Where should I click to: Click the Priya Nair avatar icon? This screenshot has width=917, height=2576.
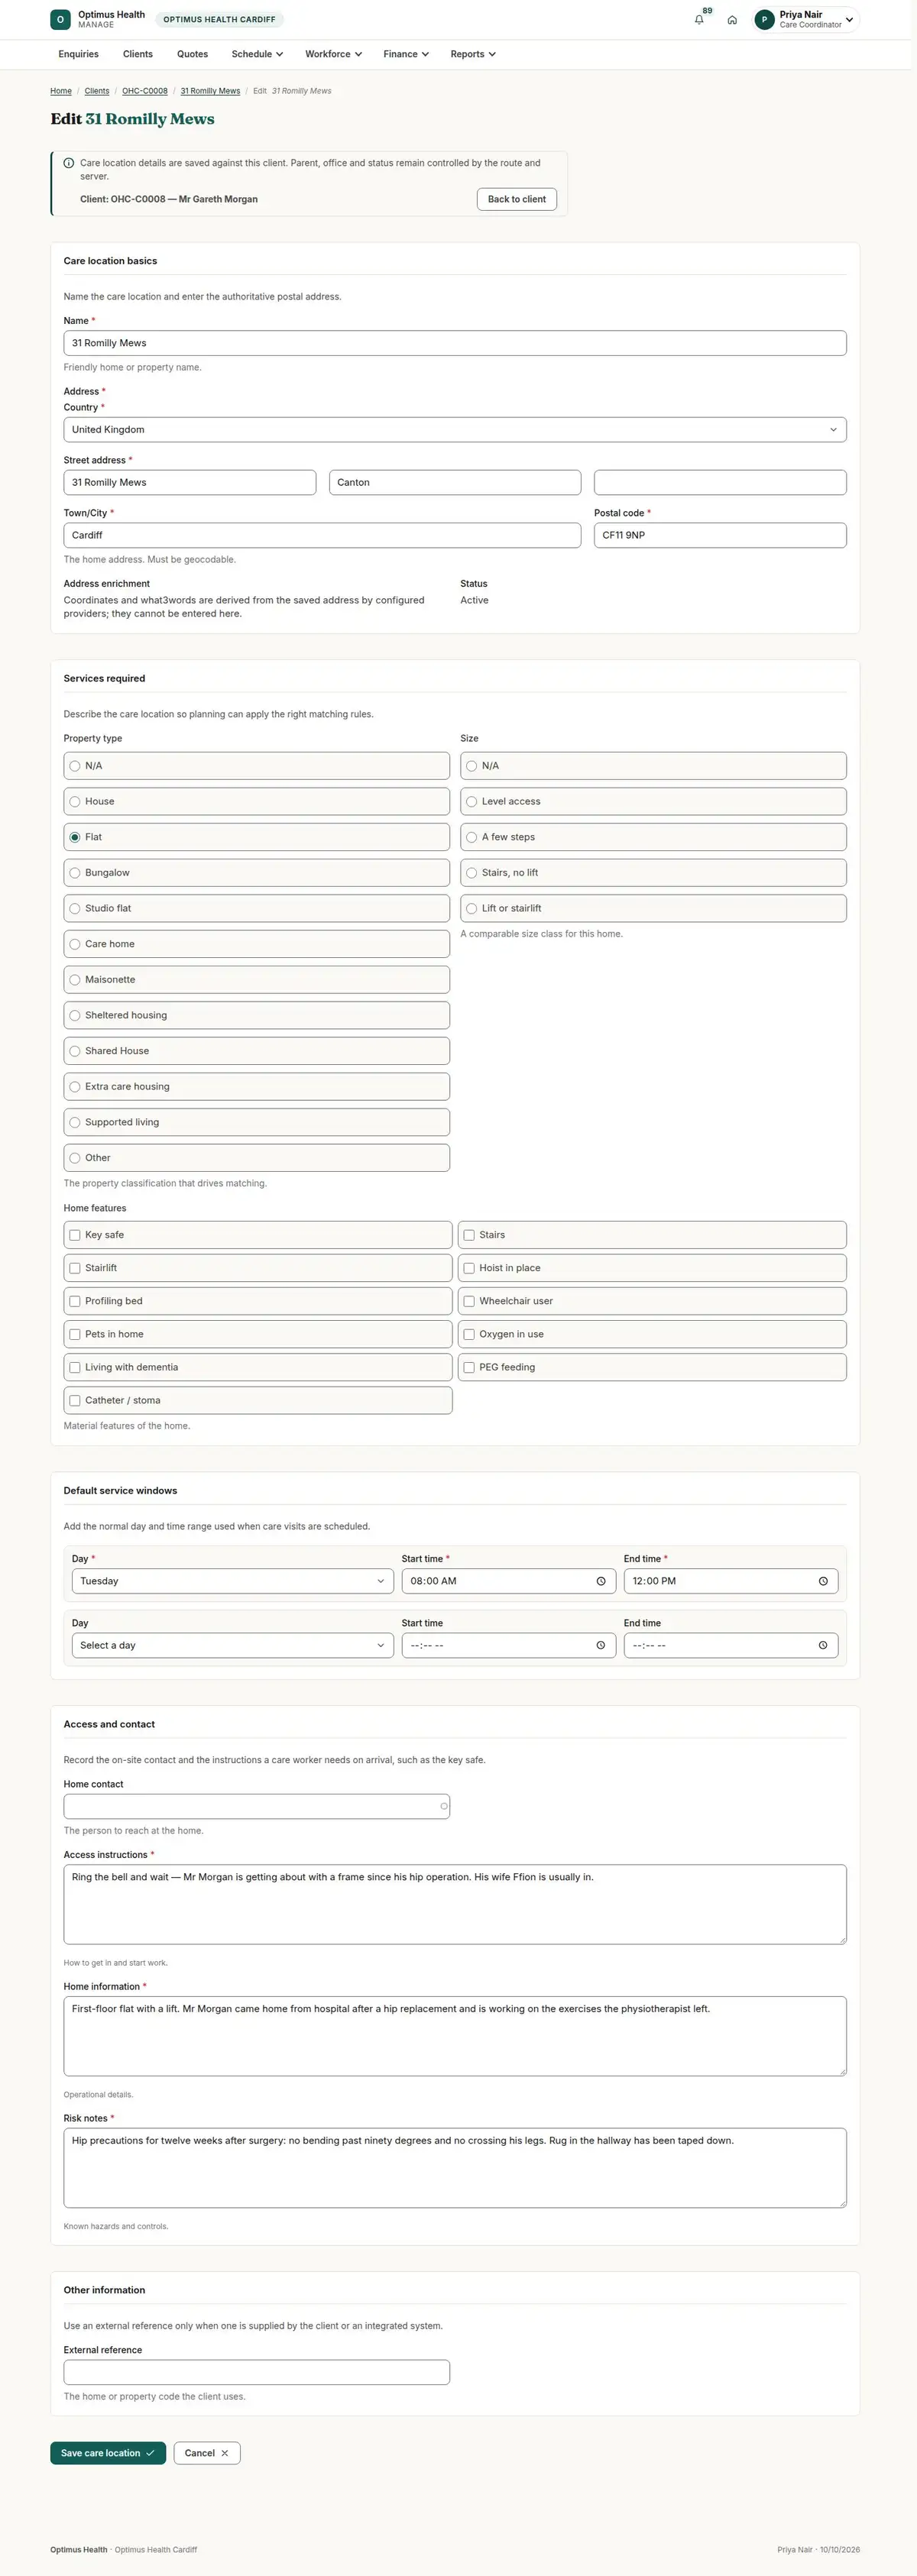click(764, 20)
